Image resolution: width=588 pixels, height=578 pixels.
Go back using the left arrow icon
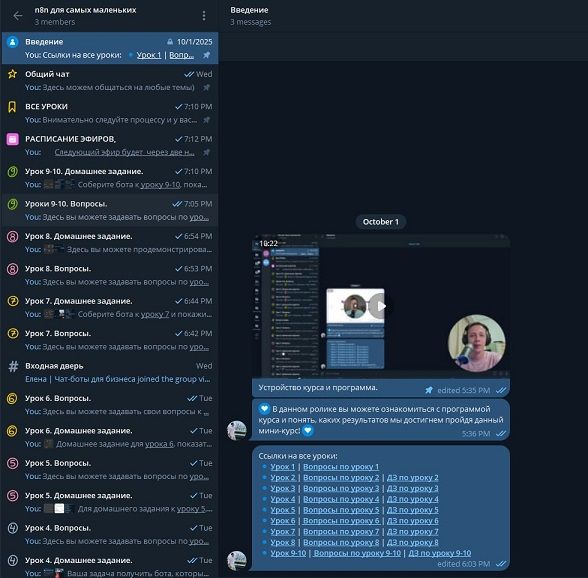pyautogui.click(x=18, y=15)
